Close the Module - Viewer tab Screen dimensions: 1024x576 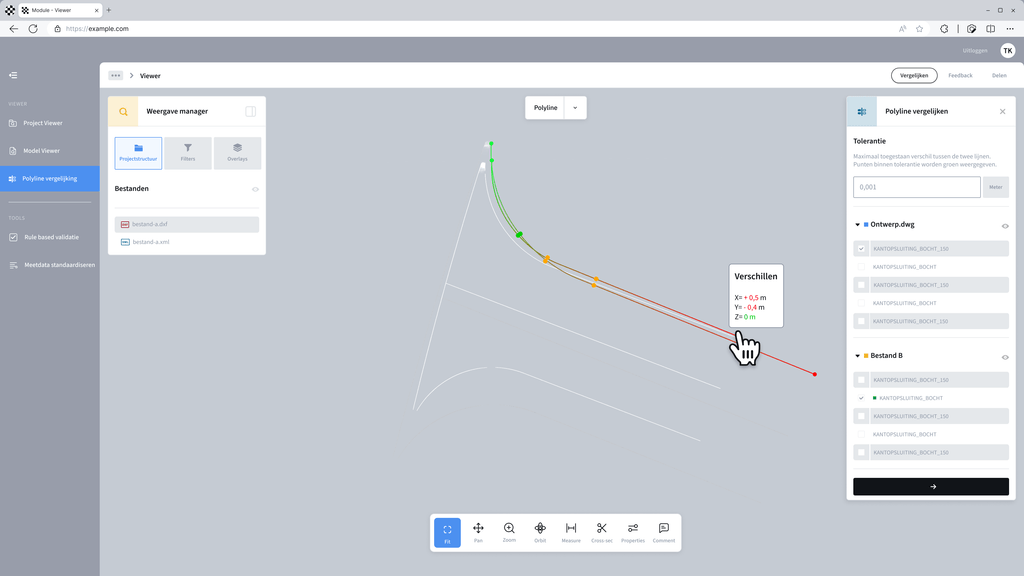[x=97, y=10]
